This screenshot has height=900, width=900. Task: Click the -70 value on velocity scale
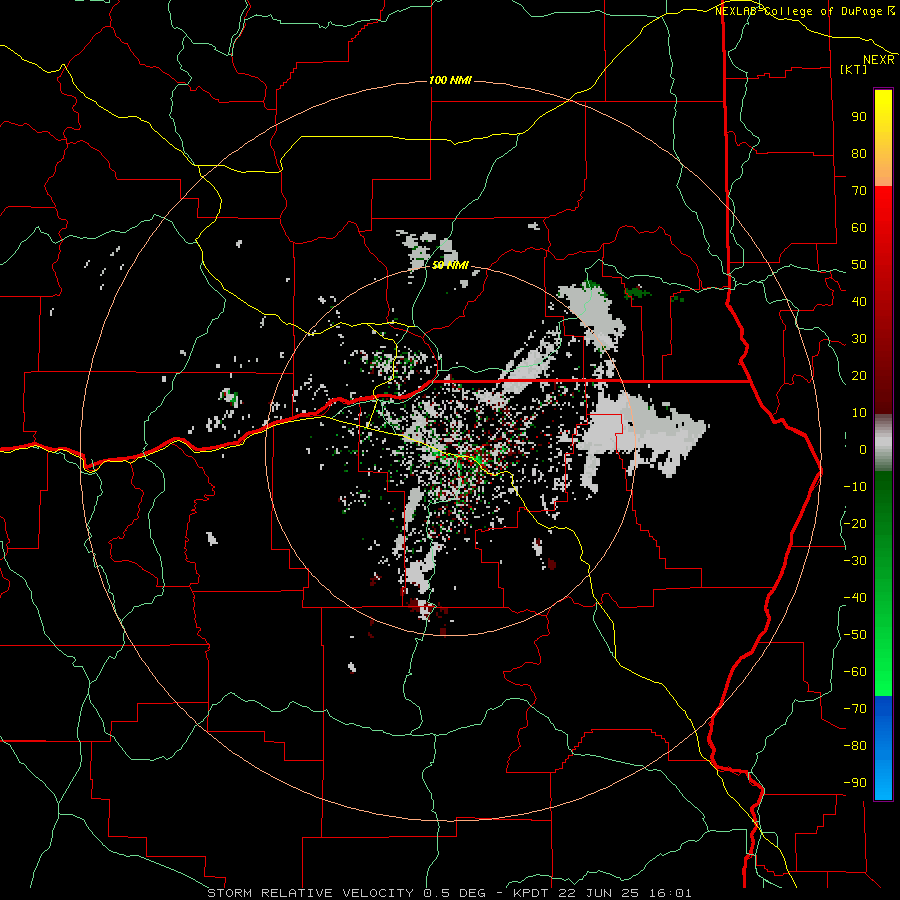point(855,709)
